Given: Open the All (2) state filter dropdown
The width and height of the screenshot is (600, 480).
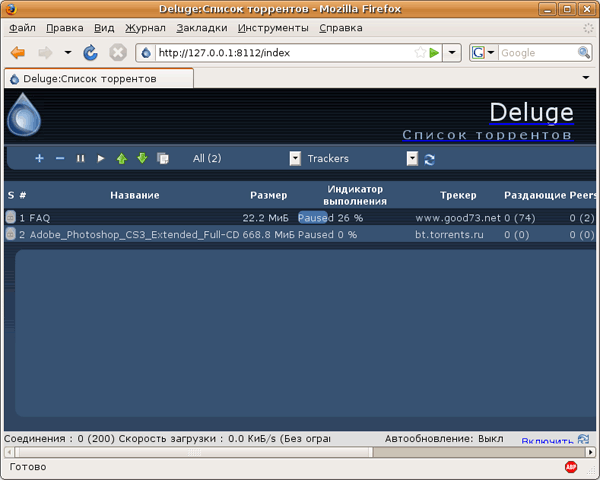Looking at the screenshot, I should click(x=295, y=158).
